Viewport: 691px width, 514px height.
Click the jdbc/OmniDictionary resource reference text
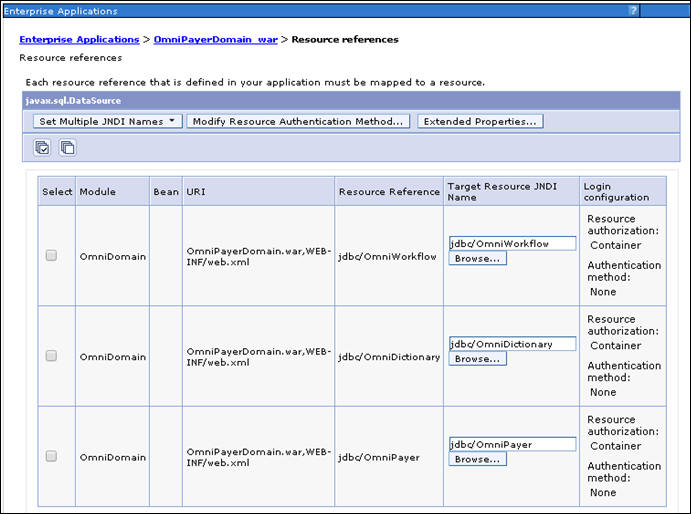click(389, 357)
